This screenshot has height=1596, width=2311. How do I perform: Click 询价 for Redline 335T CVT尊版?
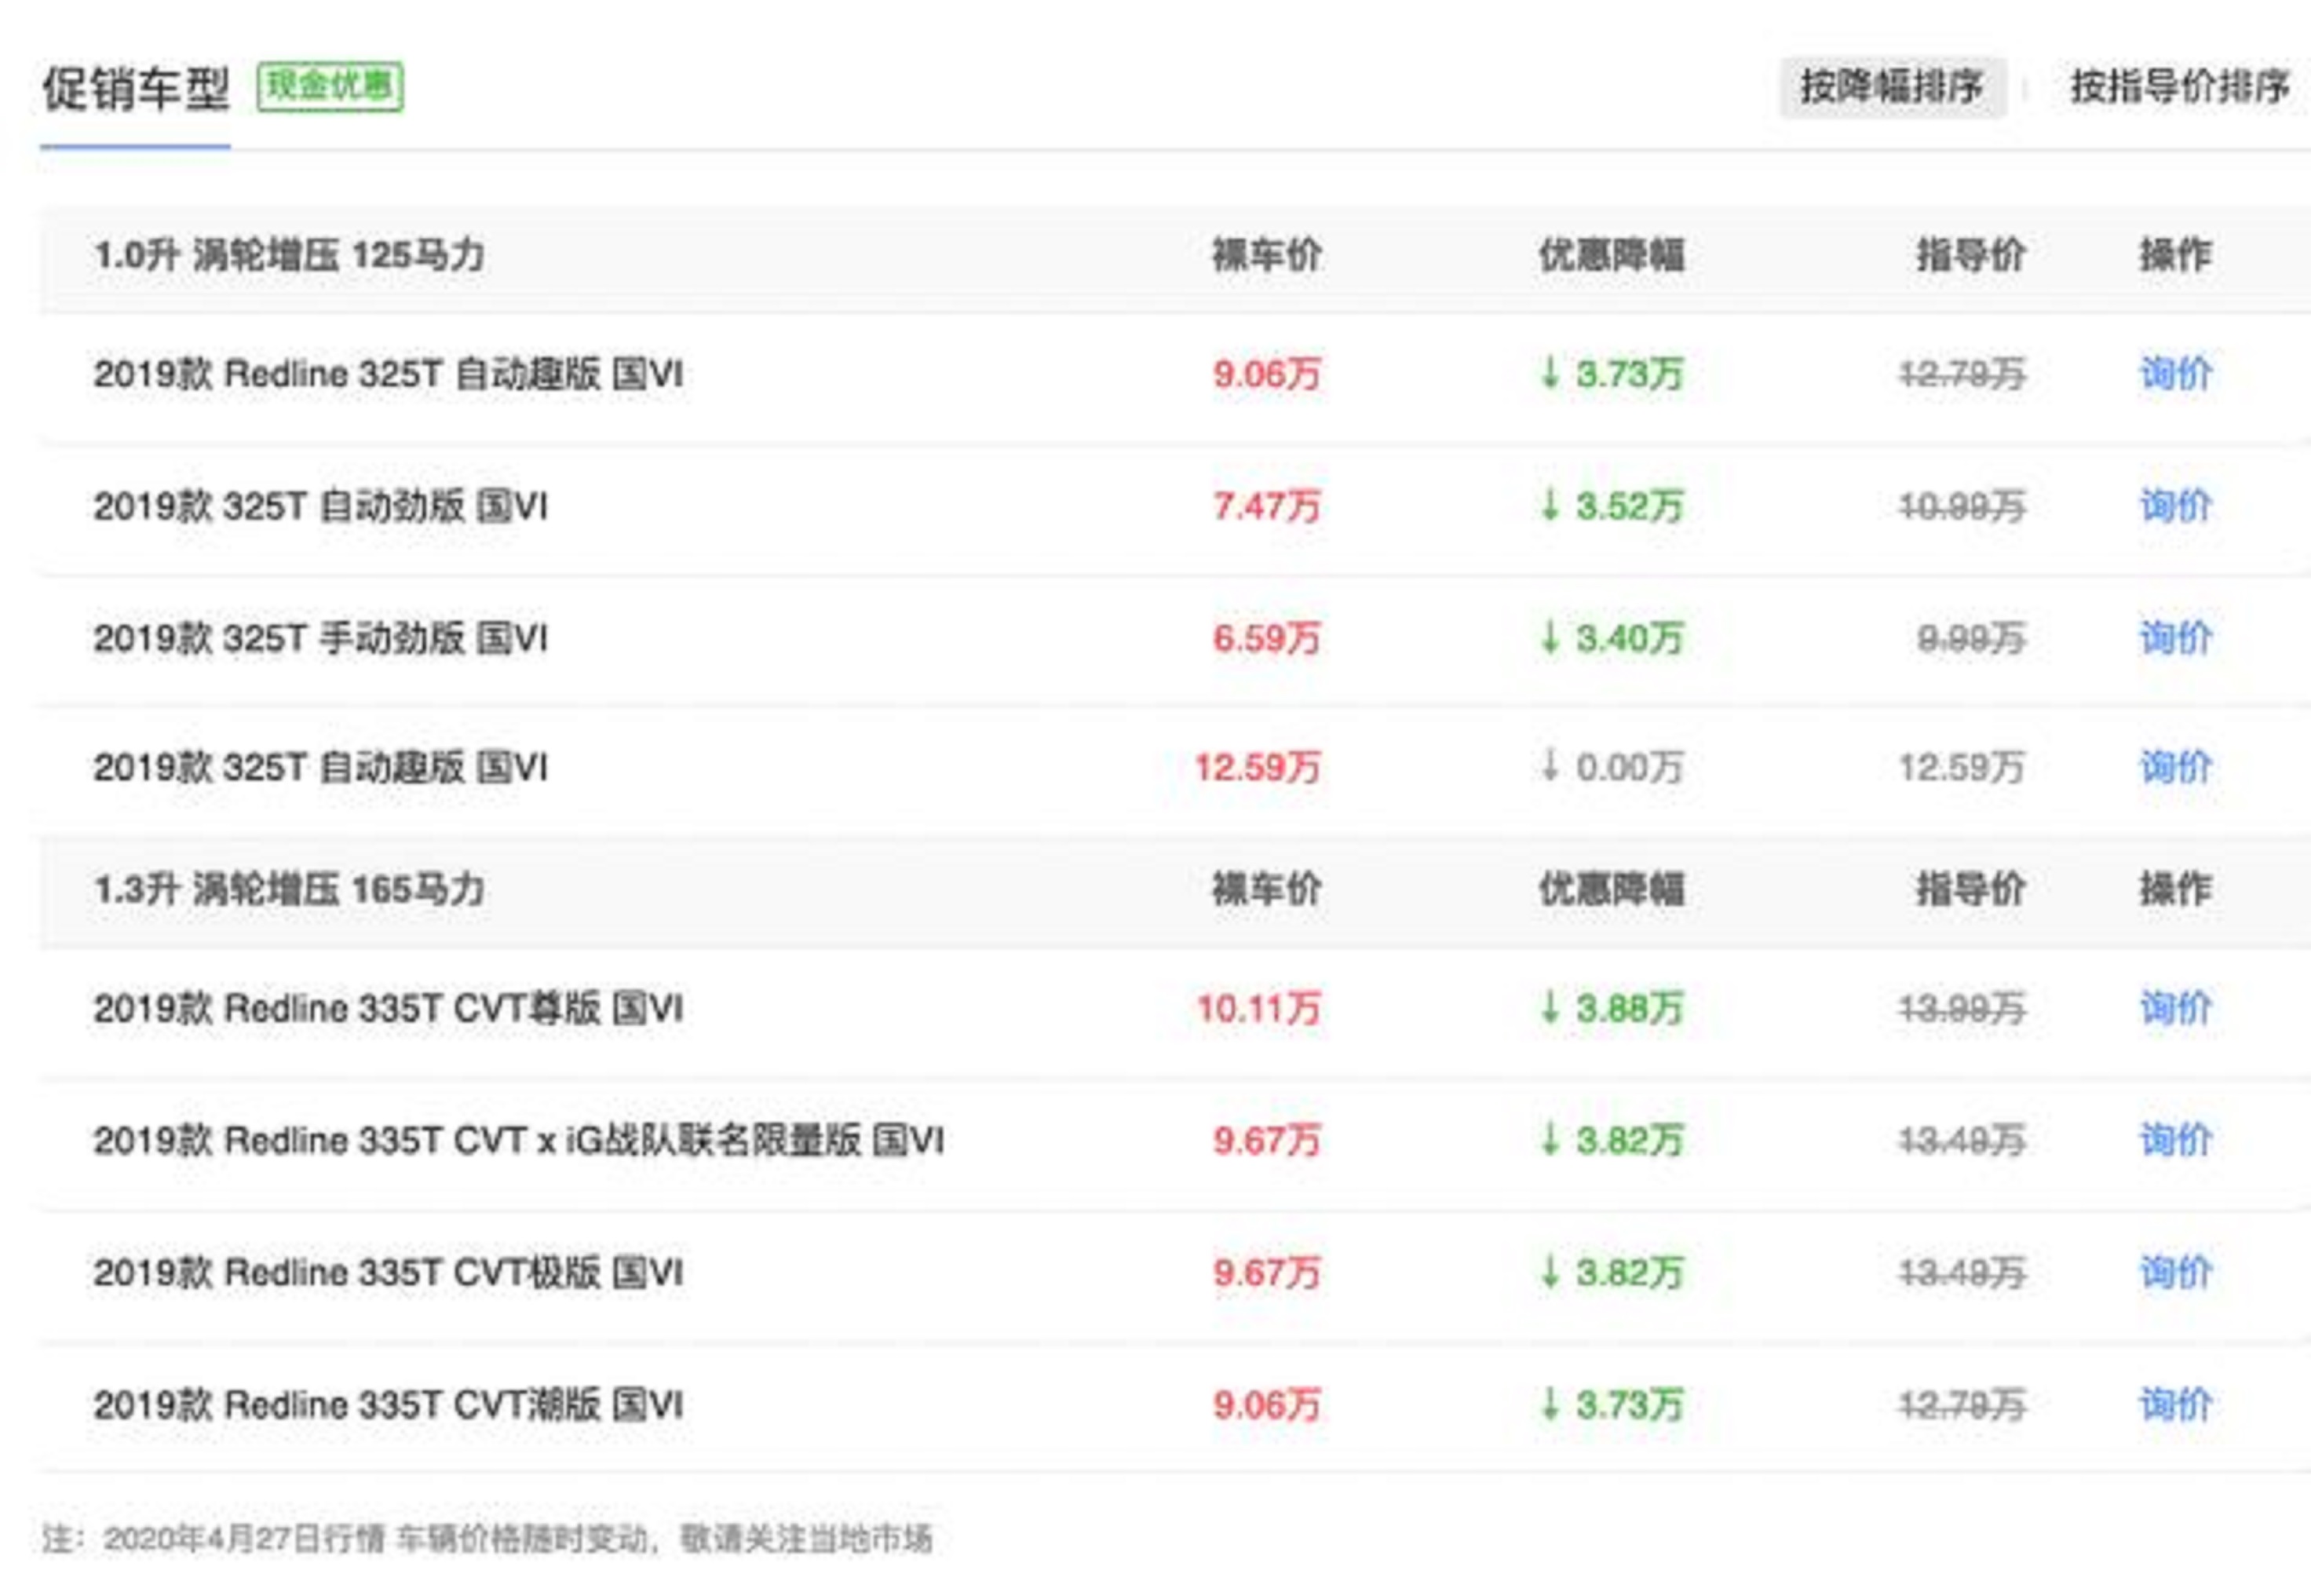[2175, 1008]
